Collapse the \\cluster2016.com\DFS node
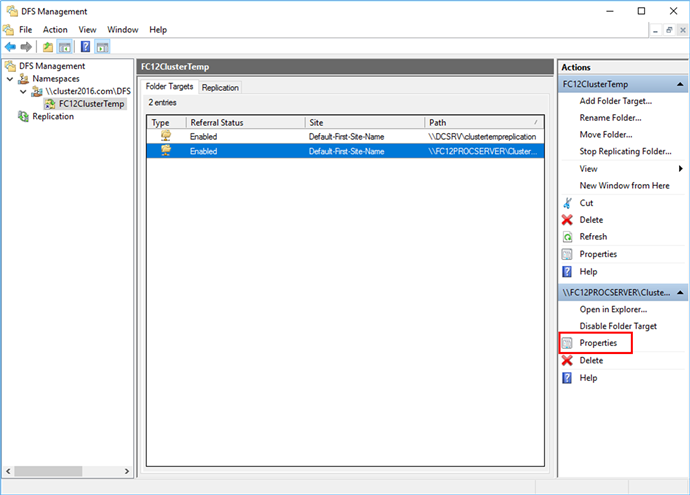690x495 pixels. 23,92
